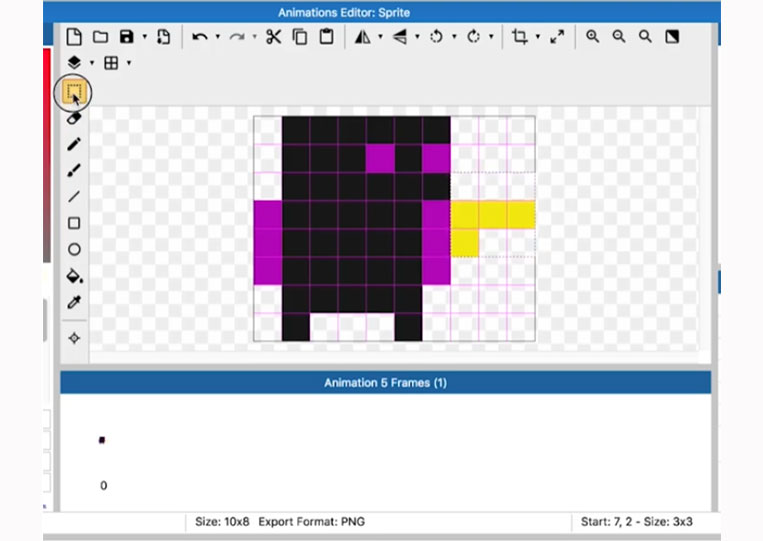The height and width of the screenshot is (541, 763).
Task: Toggle the pixel grid icon
Action: [111, 63]
